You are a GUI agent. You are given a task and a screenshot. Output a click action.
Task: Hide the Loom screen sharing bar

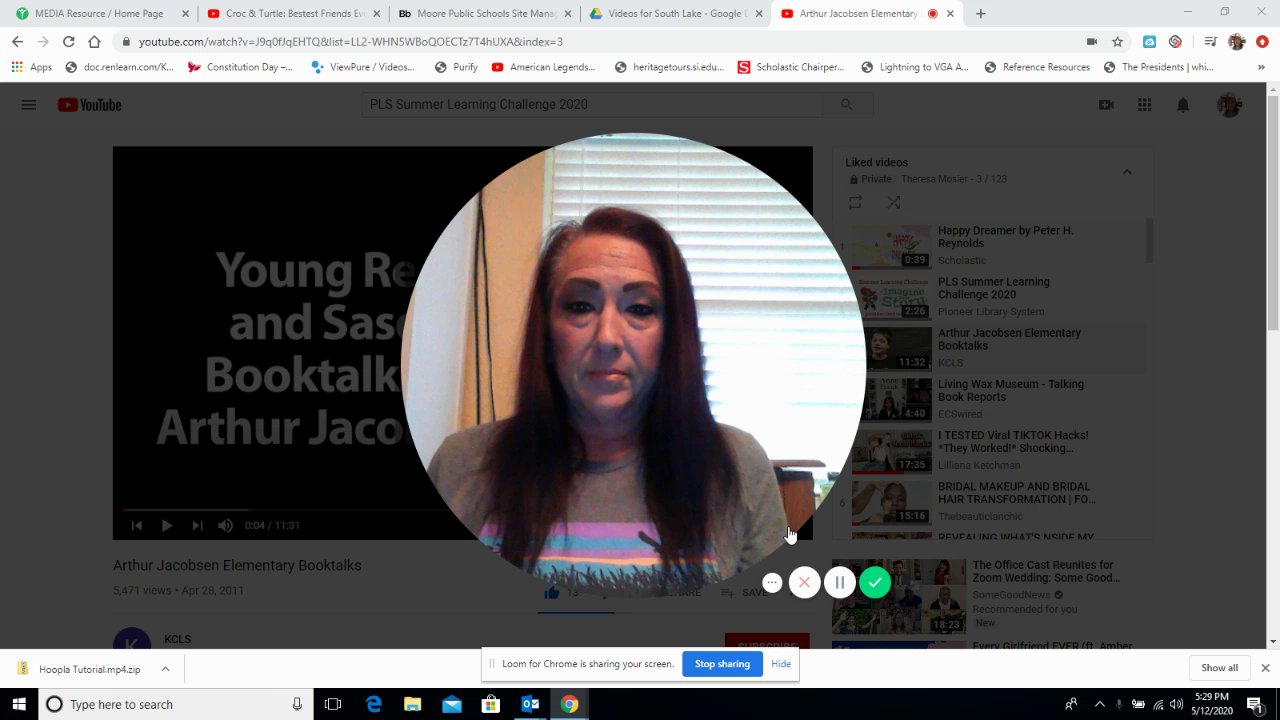tap(781, 664)
